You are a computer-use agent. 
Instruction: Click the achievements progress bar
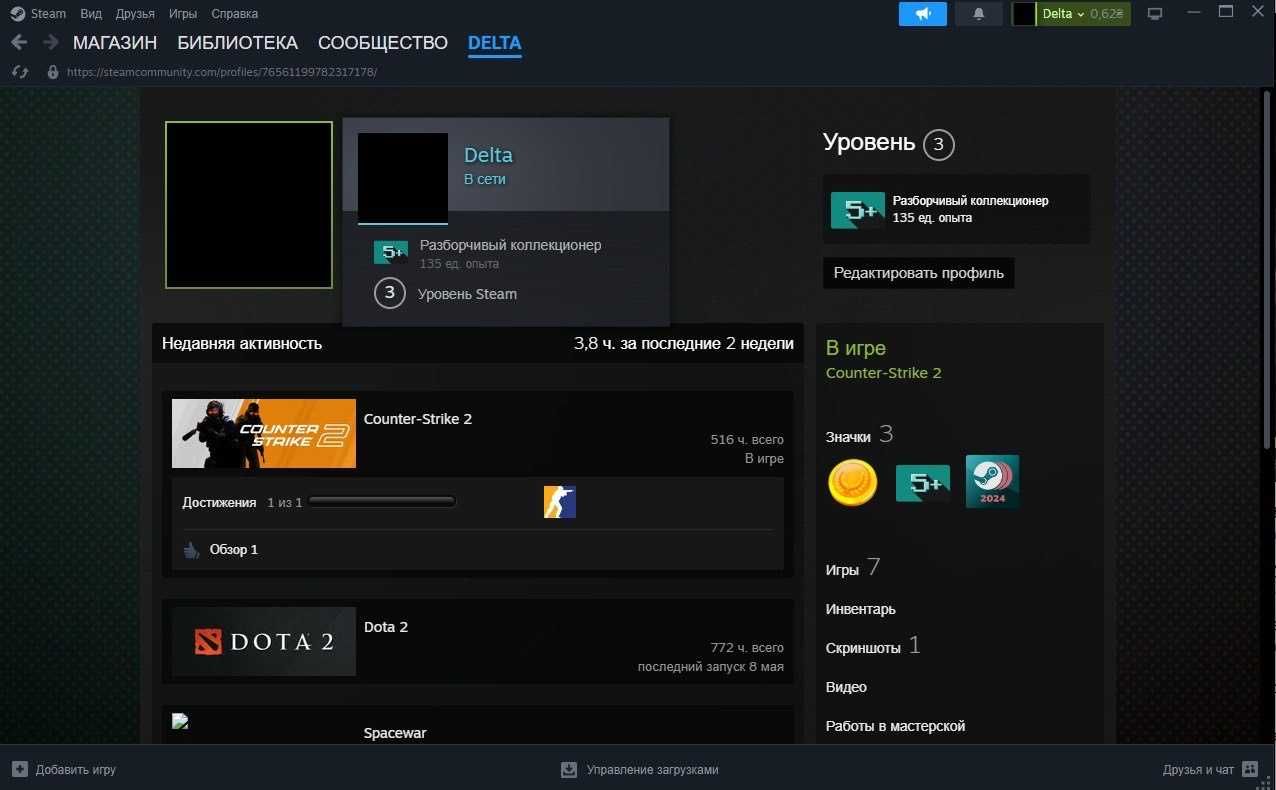(x=382, y=502)
